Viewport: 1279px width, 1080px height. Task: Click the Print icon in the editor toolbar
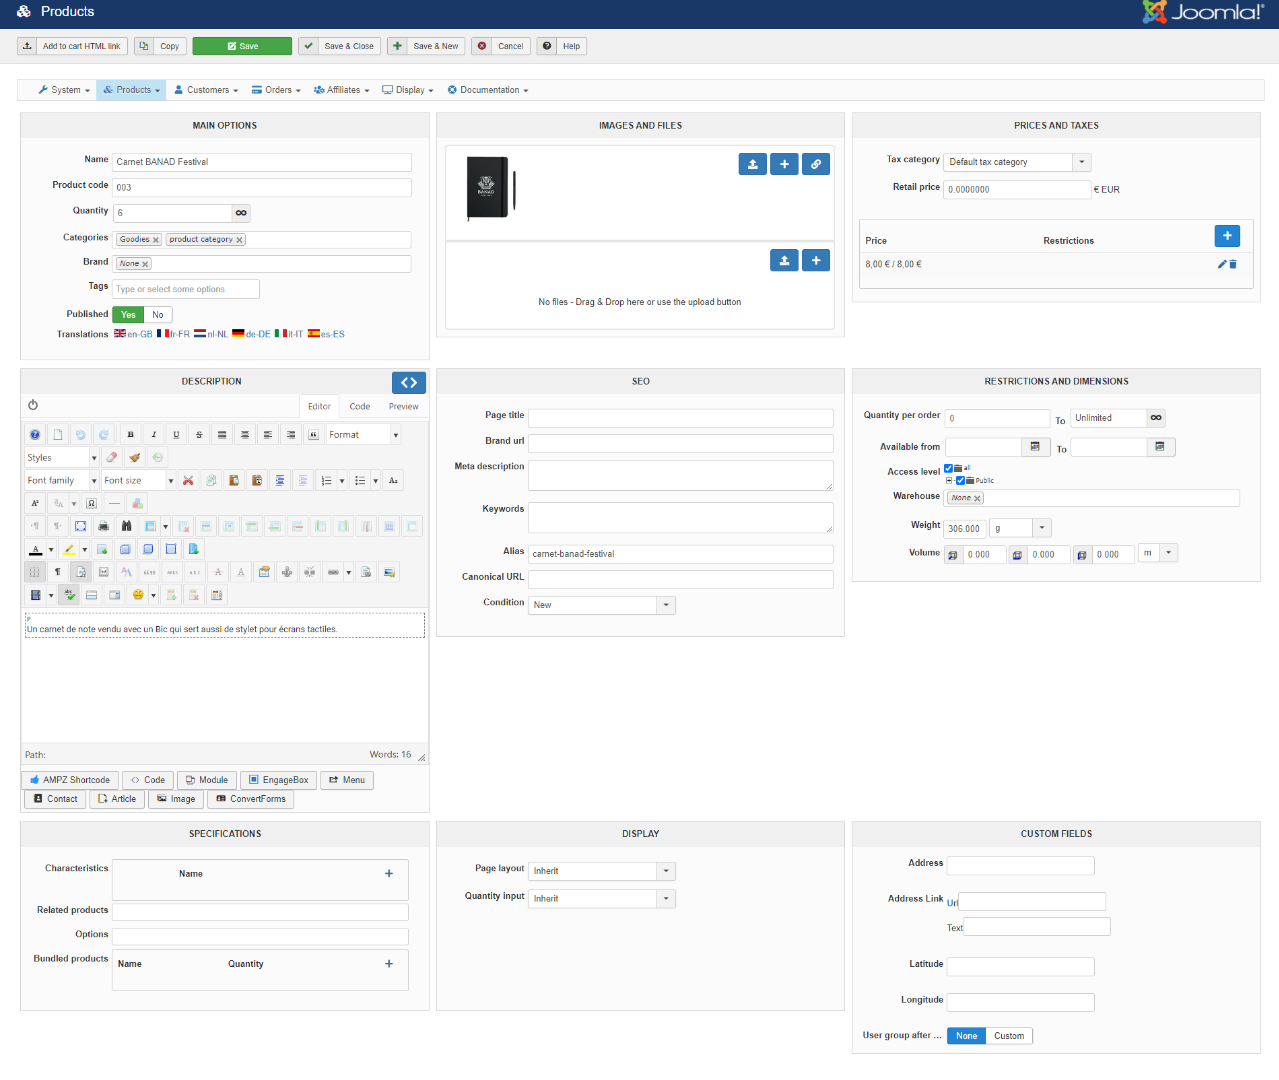pyautogui.click(x=103, y=526)
